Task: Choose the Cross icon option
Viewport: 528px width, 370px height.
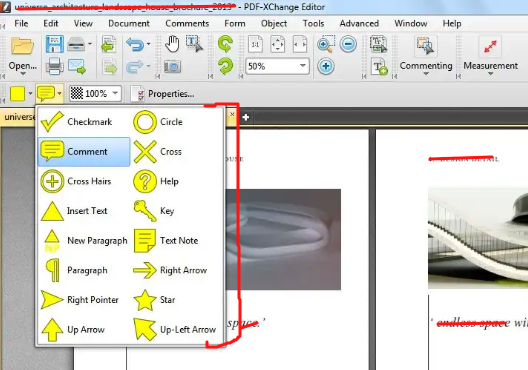Action: point(176,152)
